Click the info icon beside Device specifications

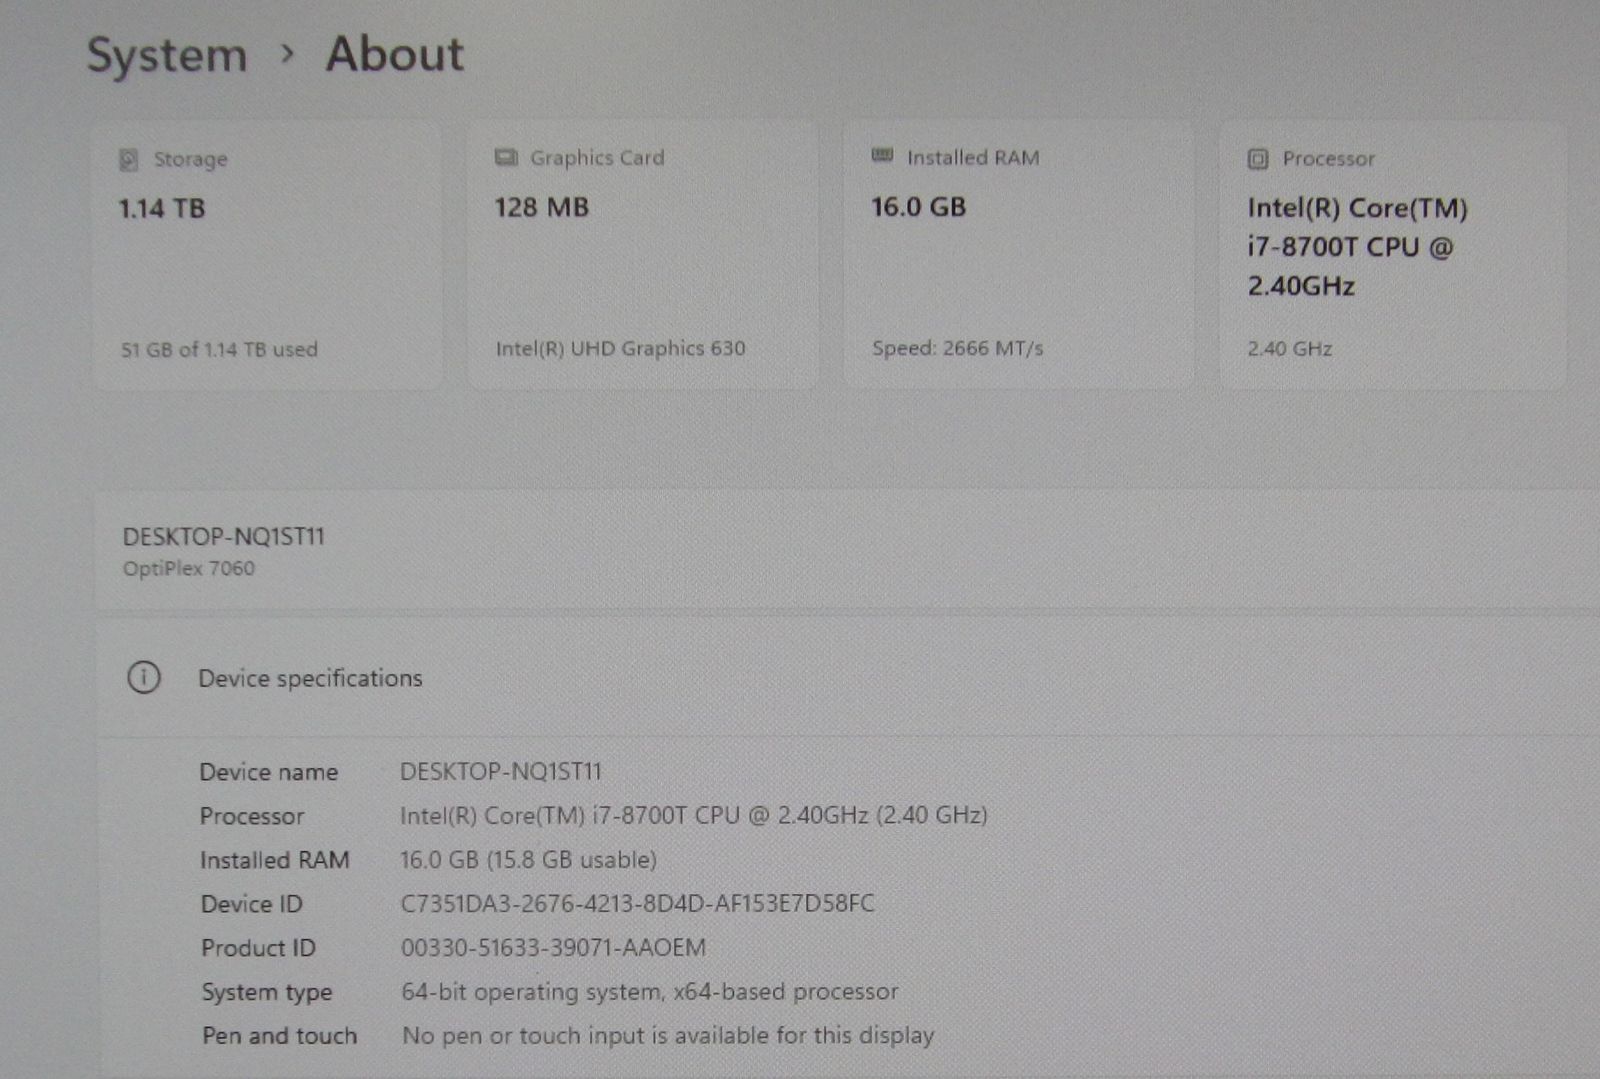click(144, 678)
